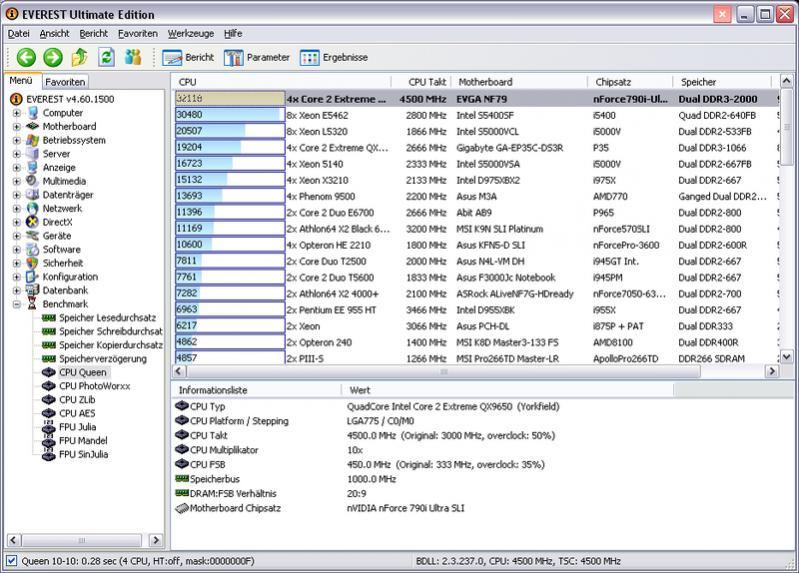Expand the Multimedia tree node
Screen dimensions: 799x573
[17, 181]
